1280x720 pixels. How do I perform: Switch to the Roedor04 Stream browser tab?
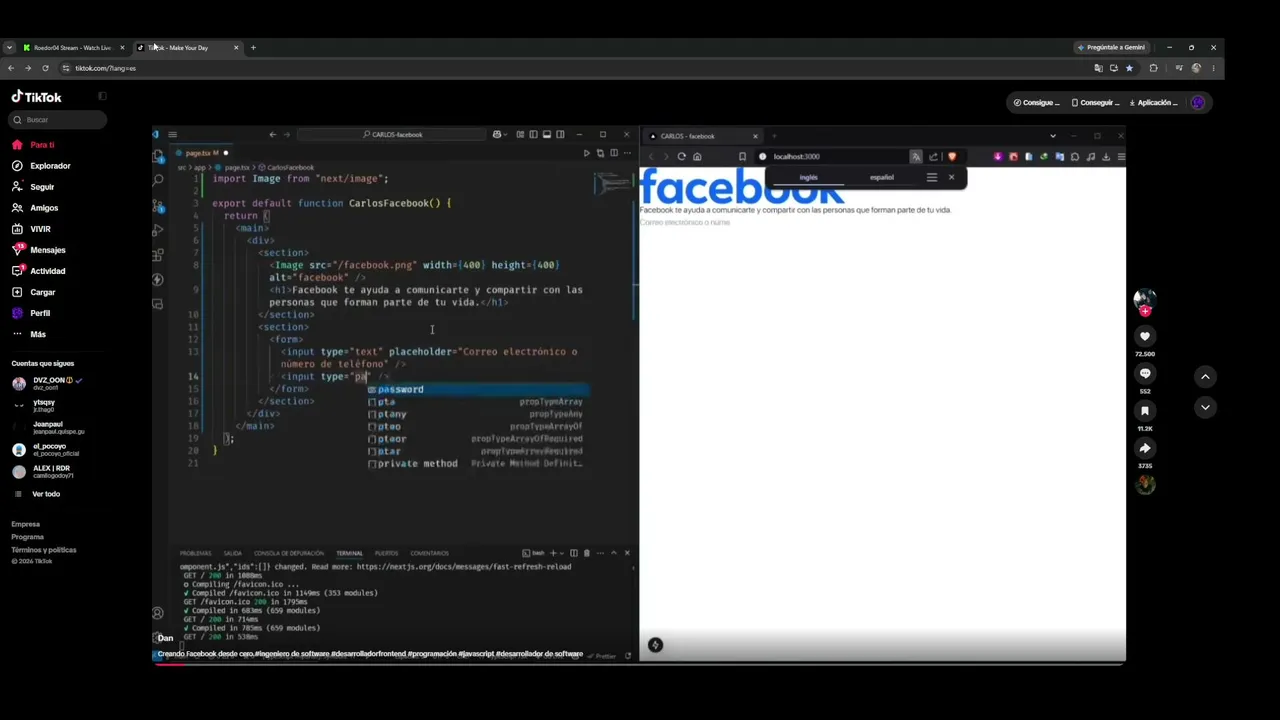point(73,47)
